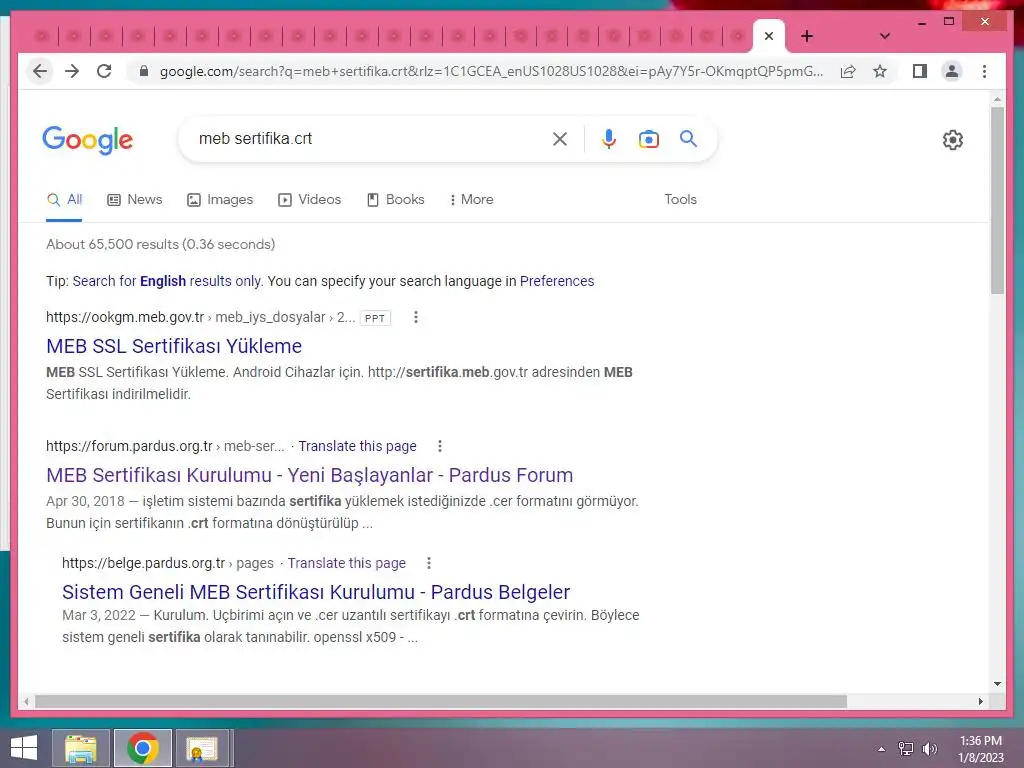
Task: Click the horizontal scrollbar thumb
Action: 441,701
